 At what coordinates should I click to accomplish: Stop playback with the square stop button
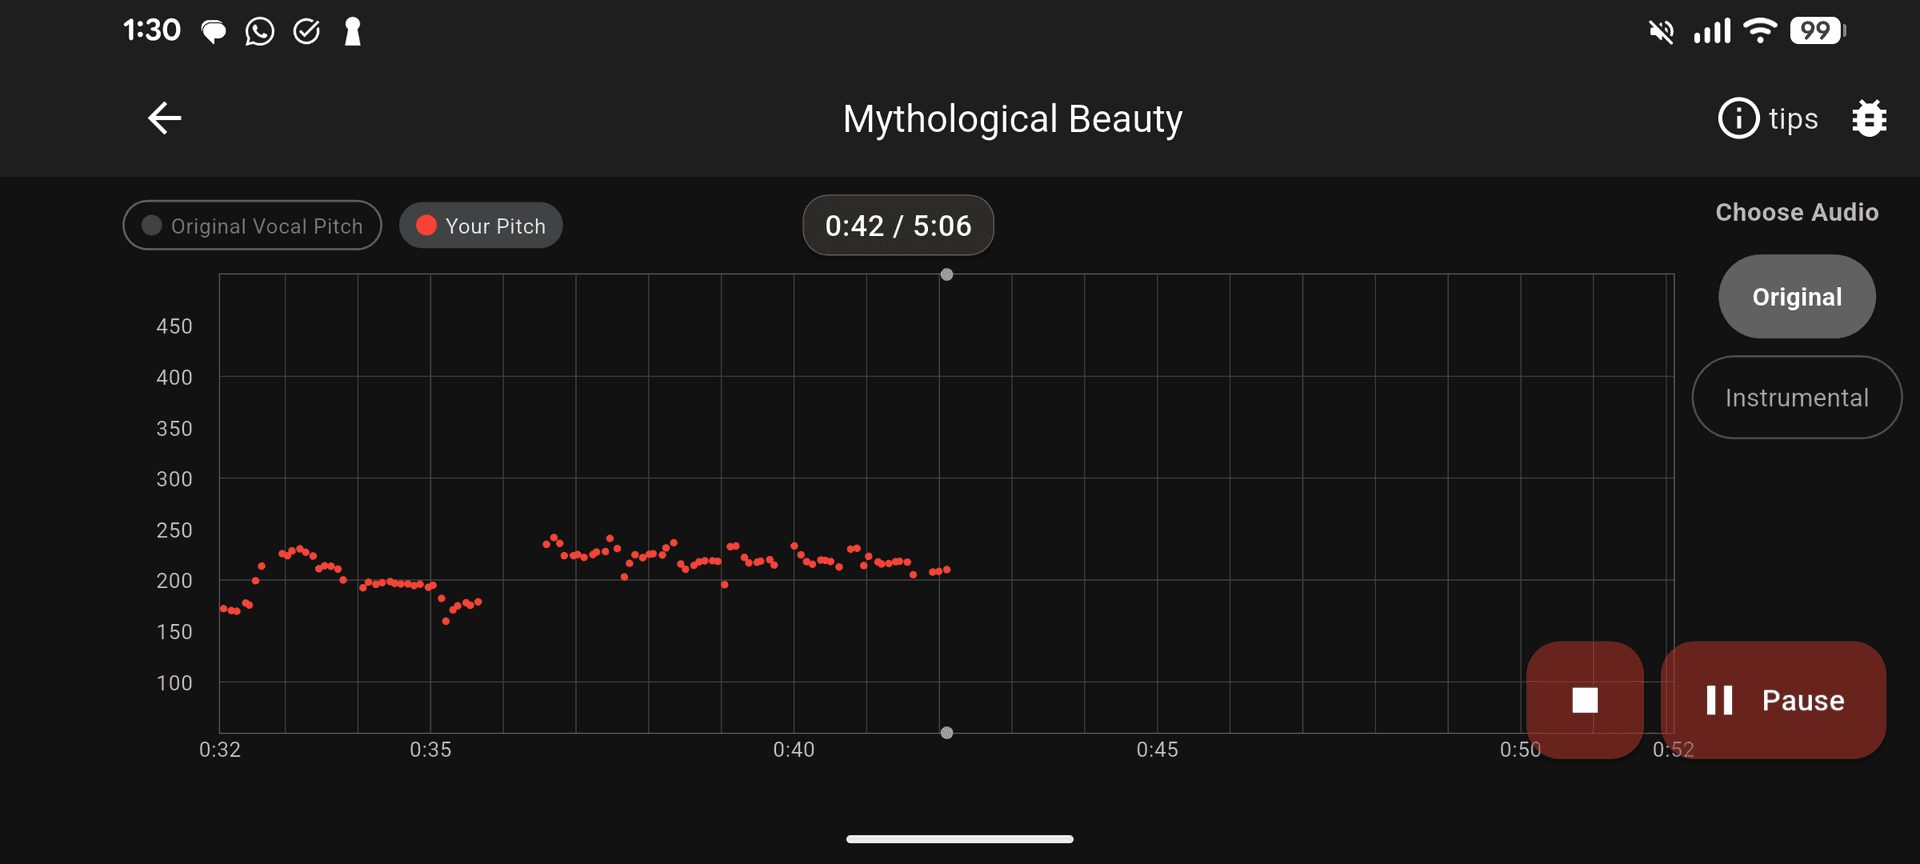click(x=1585, y=700)
